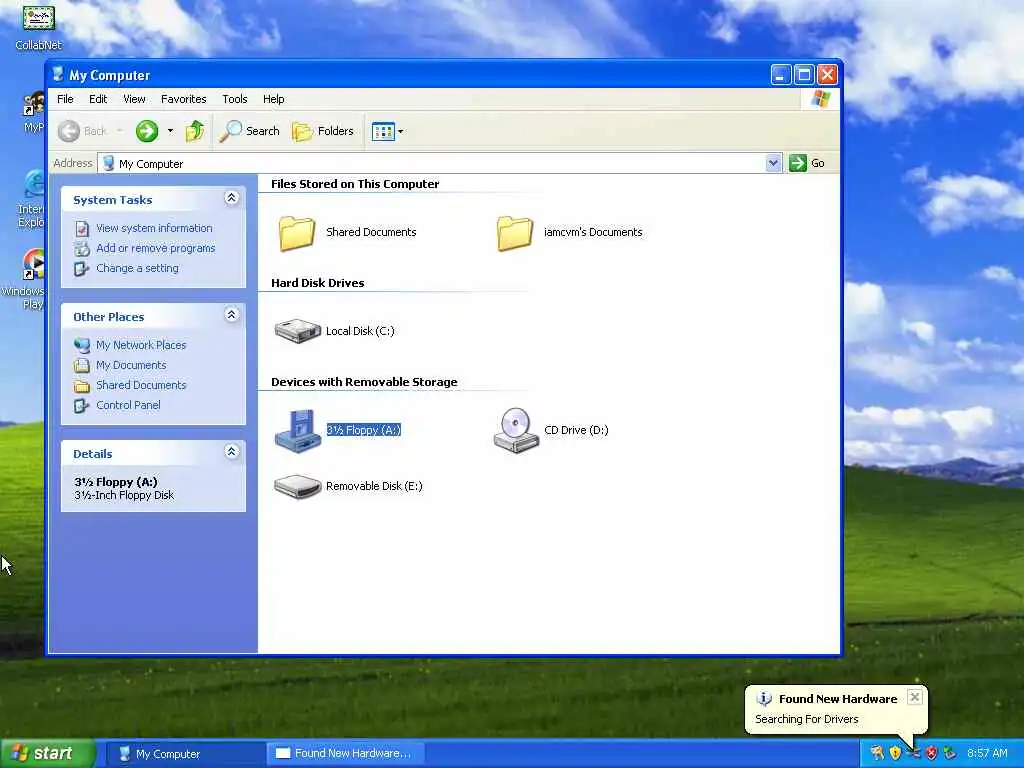Click the Shared Documents sidebar icon

[82, 386]
